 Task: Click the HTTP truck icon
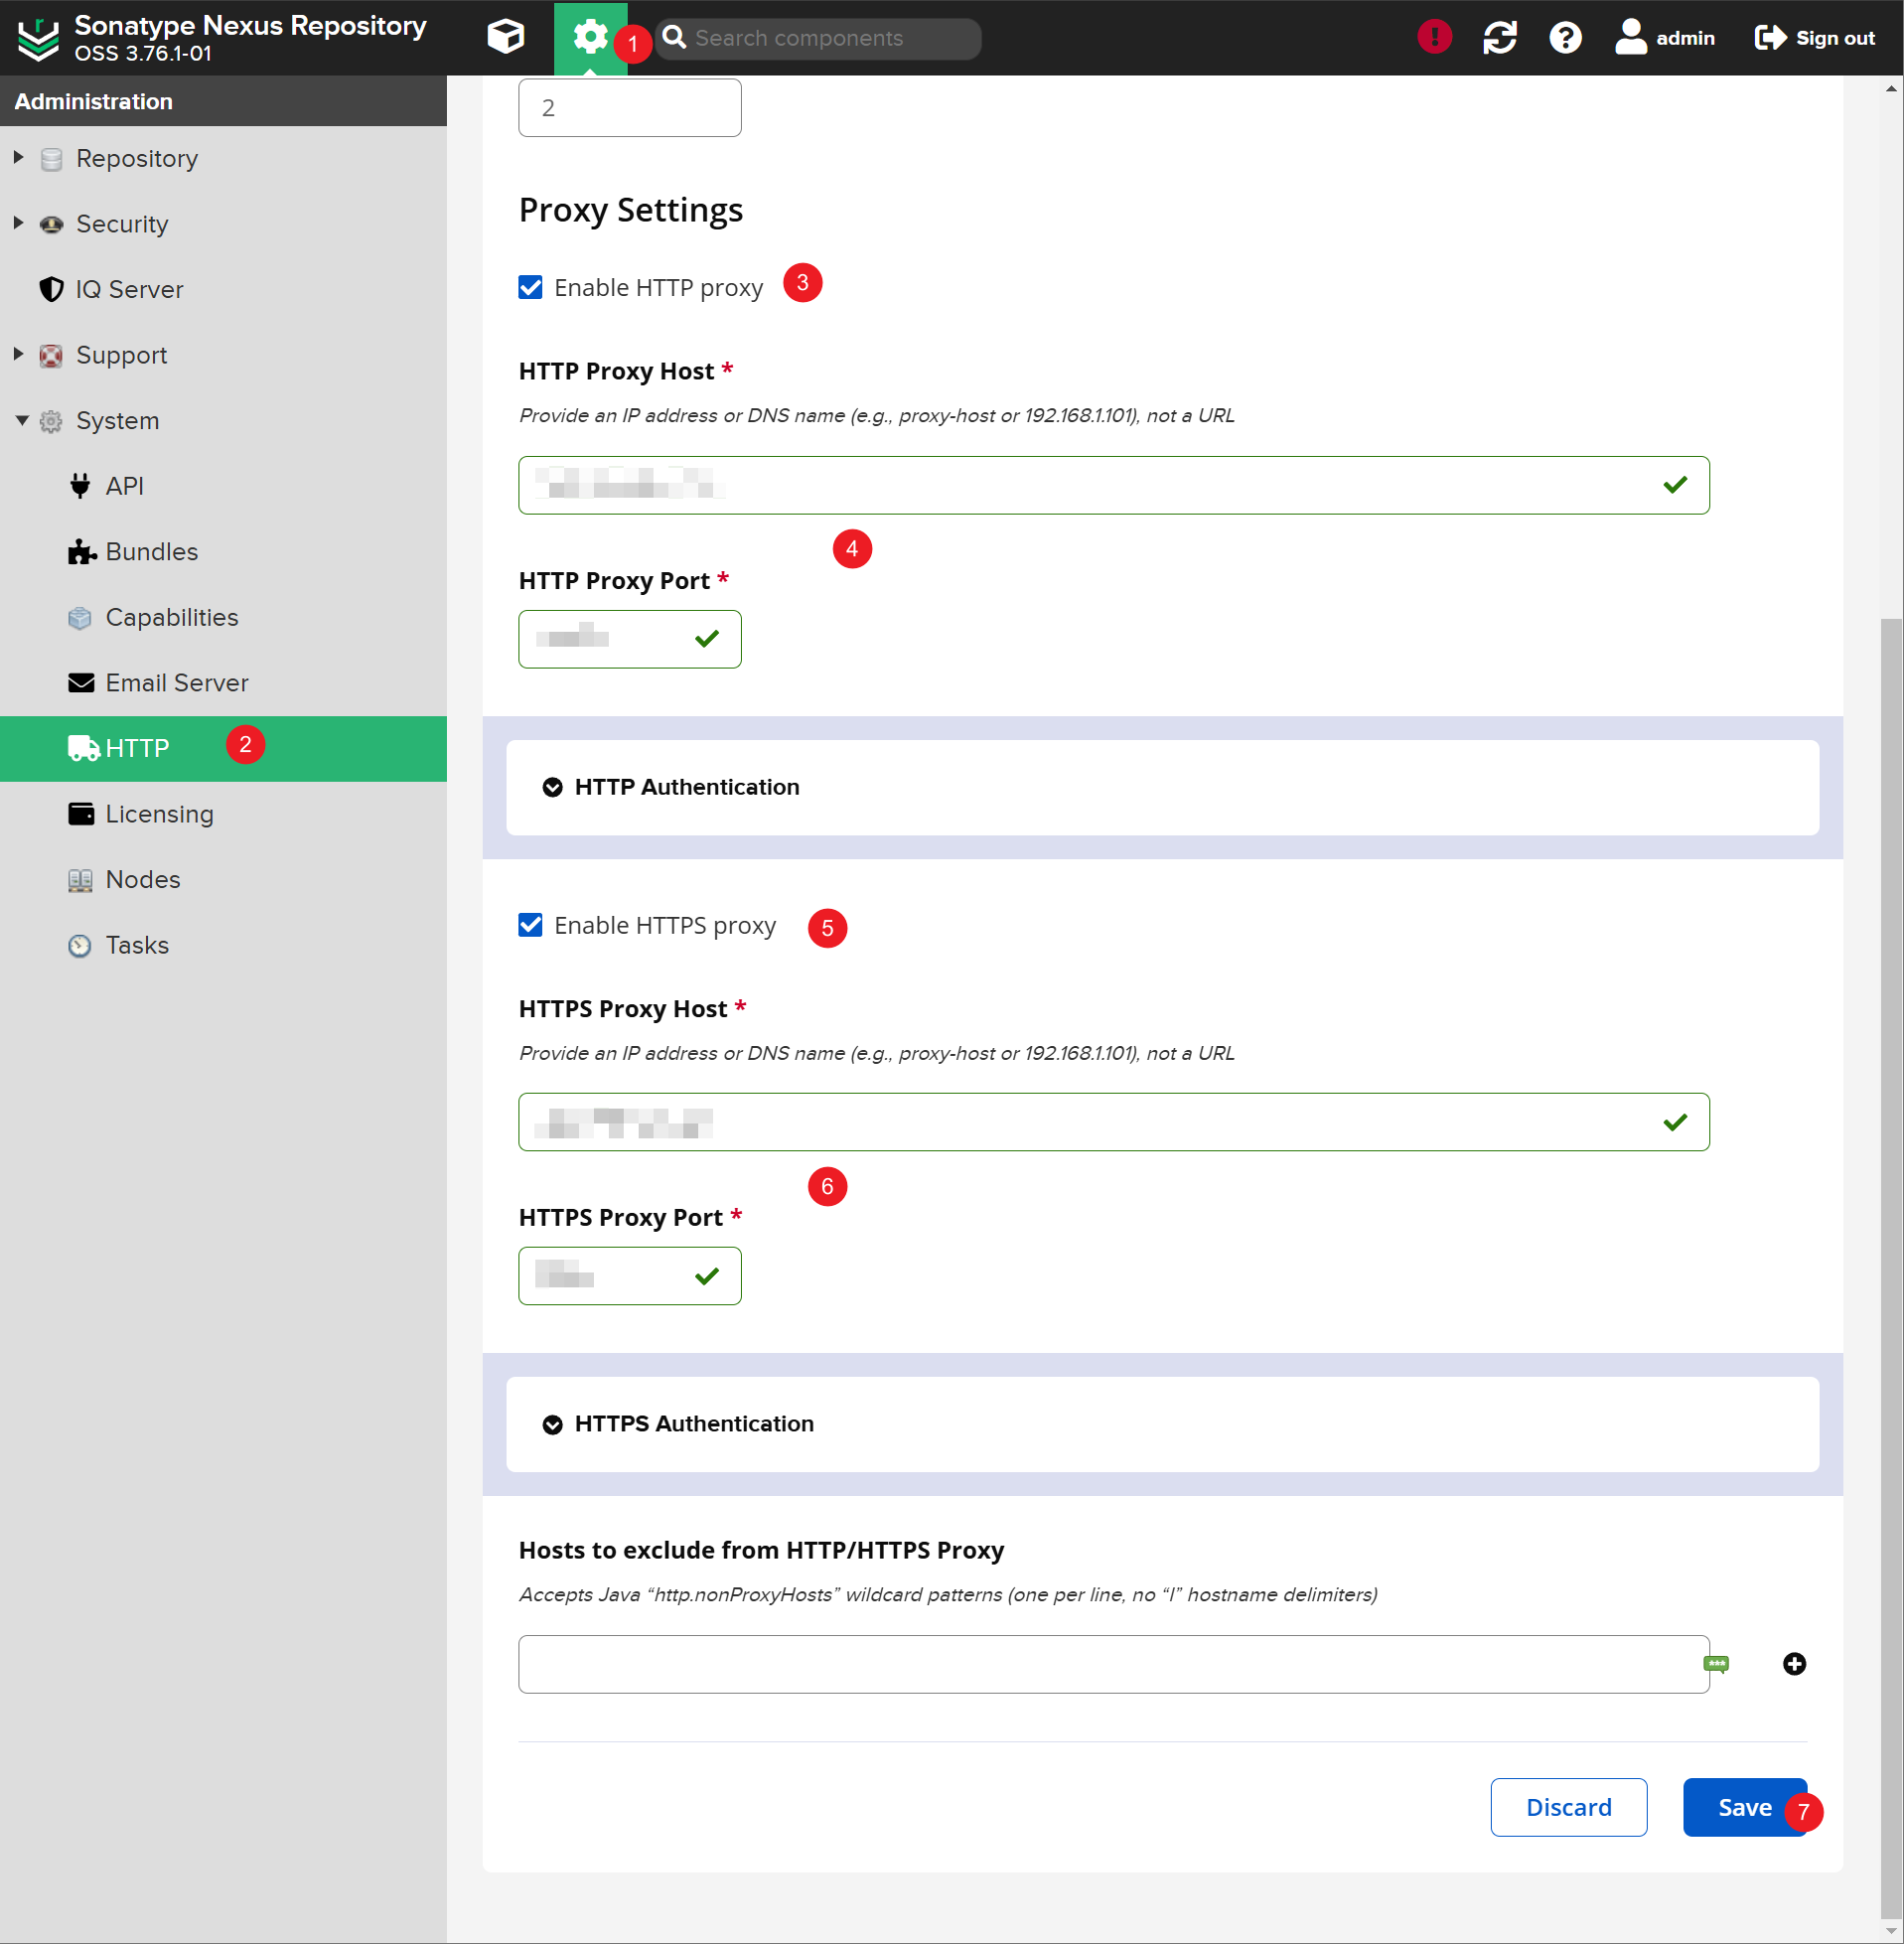click(83, 748)
